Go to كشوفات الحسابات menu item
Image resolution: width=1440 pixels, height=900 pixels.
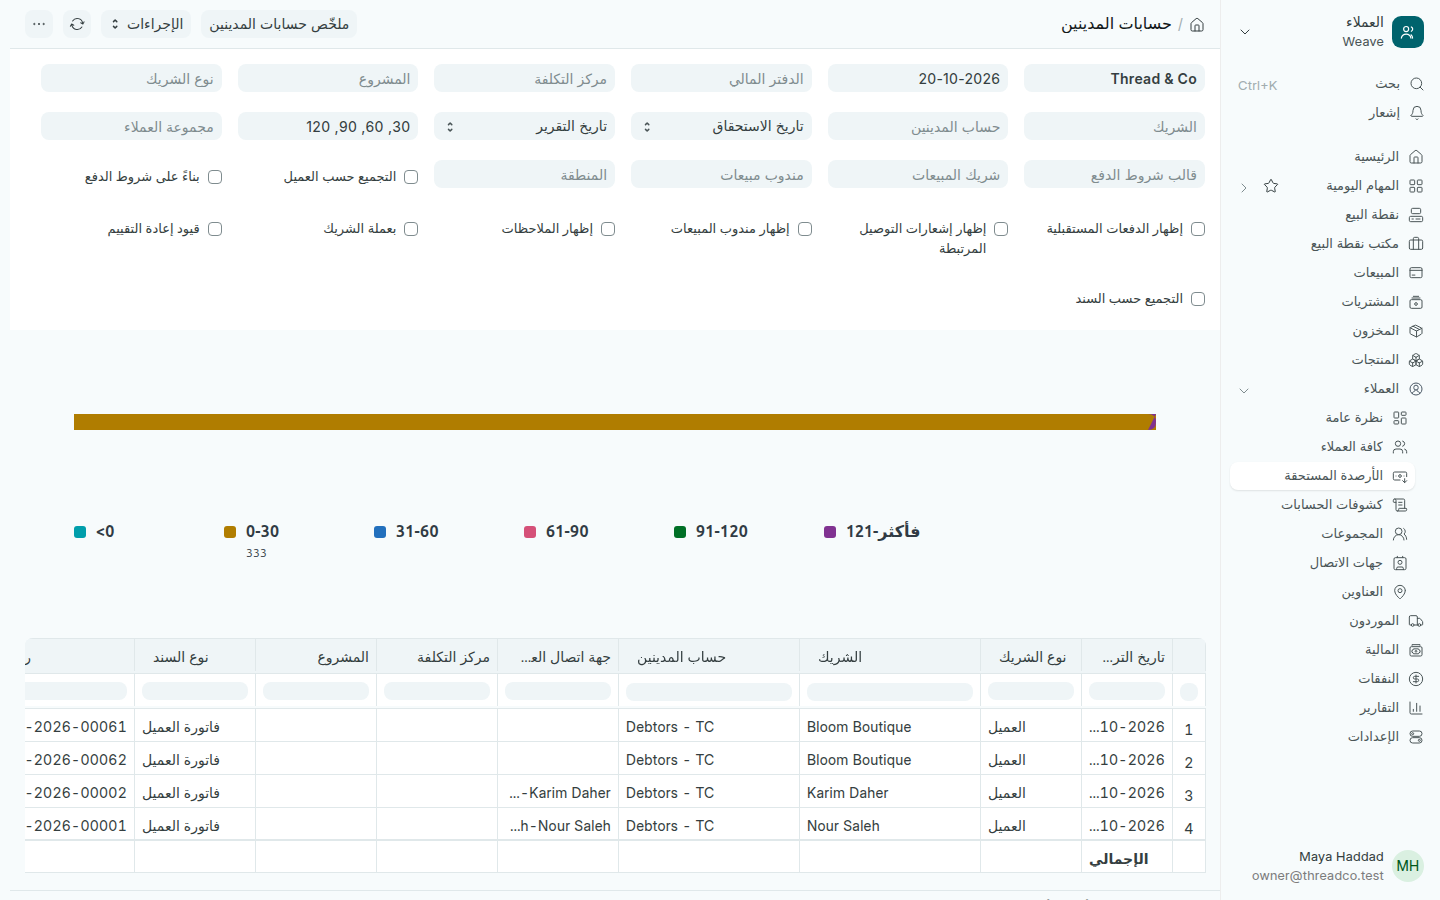(x=1323, y=505)
